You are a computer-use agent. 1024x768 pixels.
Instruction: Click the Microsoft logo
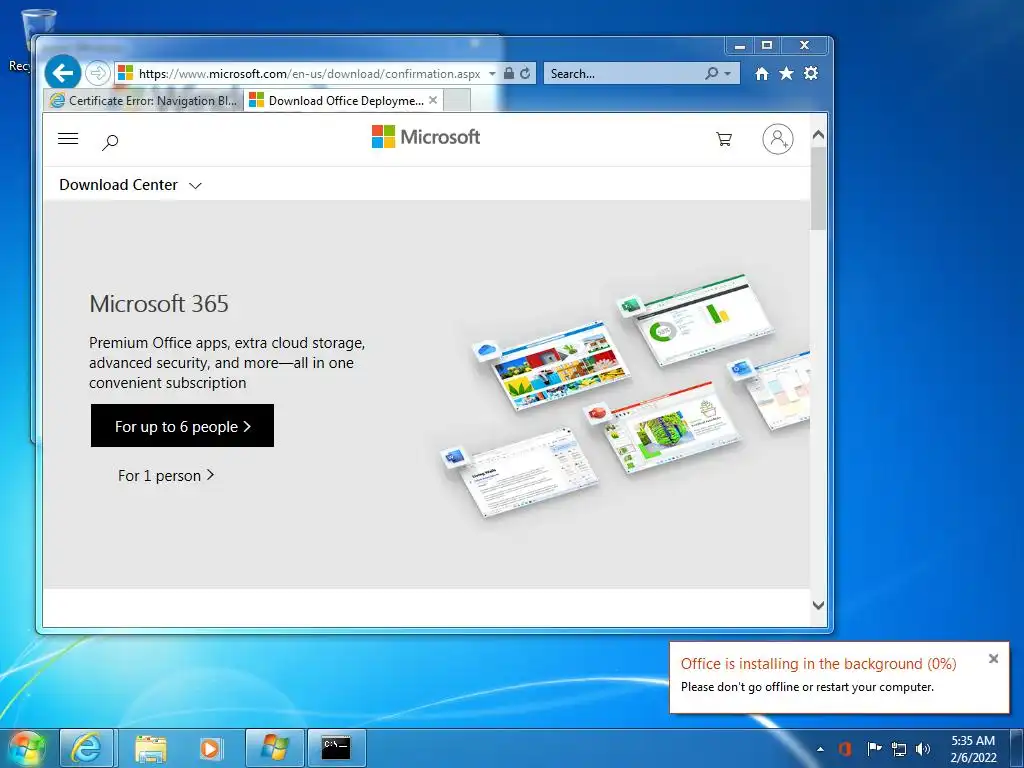tap(426, 137)
